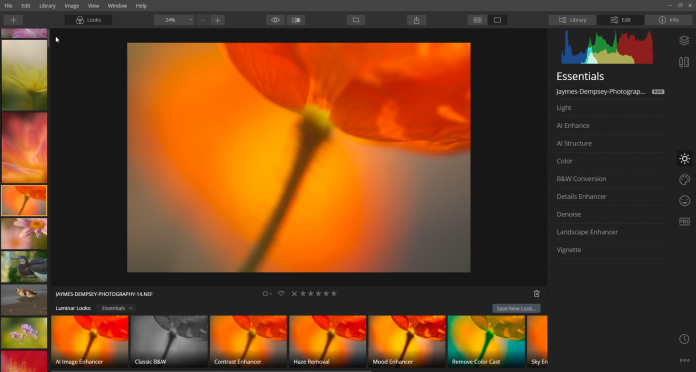
Task: Expand the Details Enhancer tool
Action: tap(610, 197)
